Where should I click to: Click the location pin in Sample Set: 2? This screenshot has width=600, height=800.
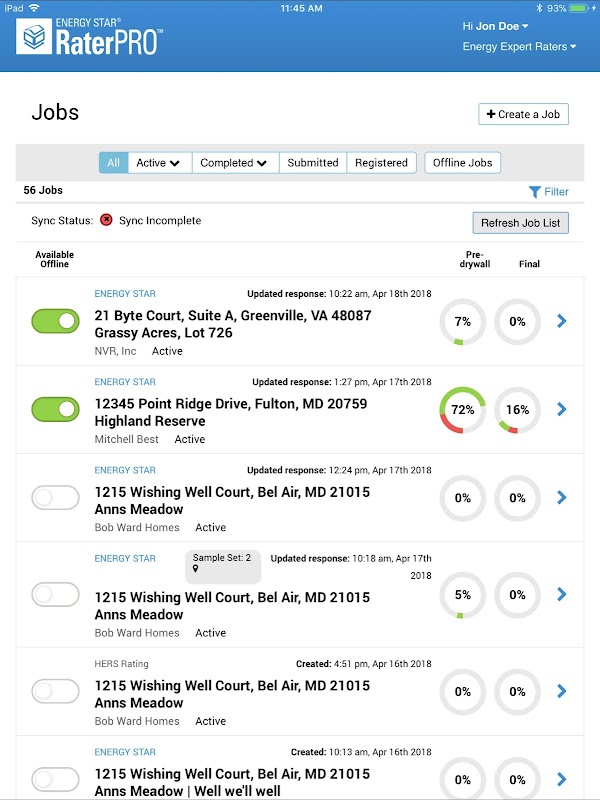(x=195, y=568)
